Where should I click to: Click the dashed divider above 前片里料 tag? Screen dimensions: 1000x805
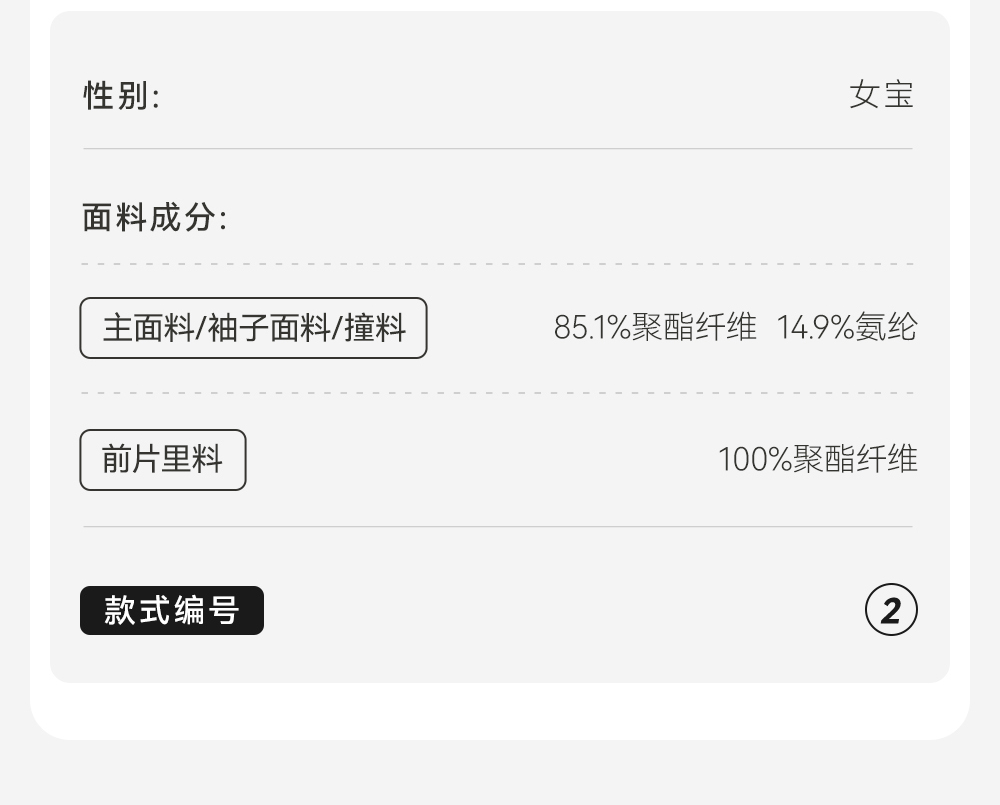coord(497,393)
